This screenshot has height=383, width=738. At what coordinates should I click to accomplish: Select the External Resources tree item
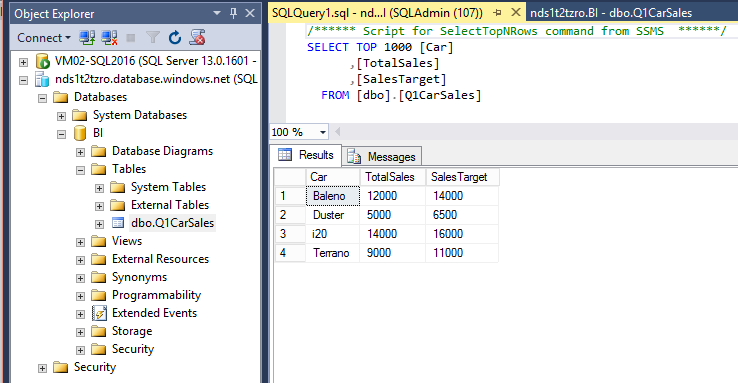(x=160, y=259)
